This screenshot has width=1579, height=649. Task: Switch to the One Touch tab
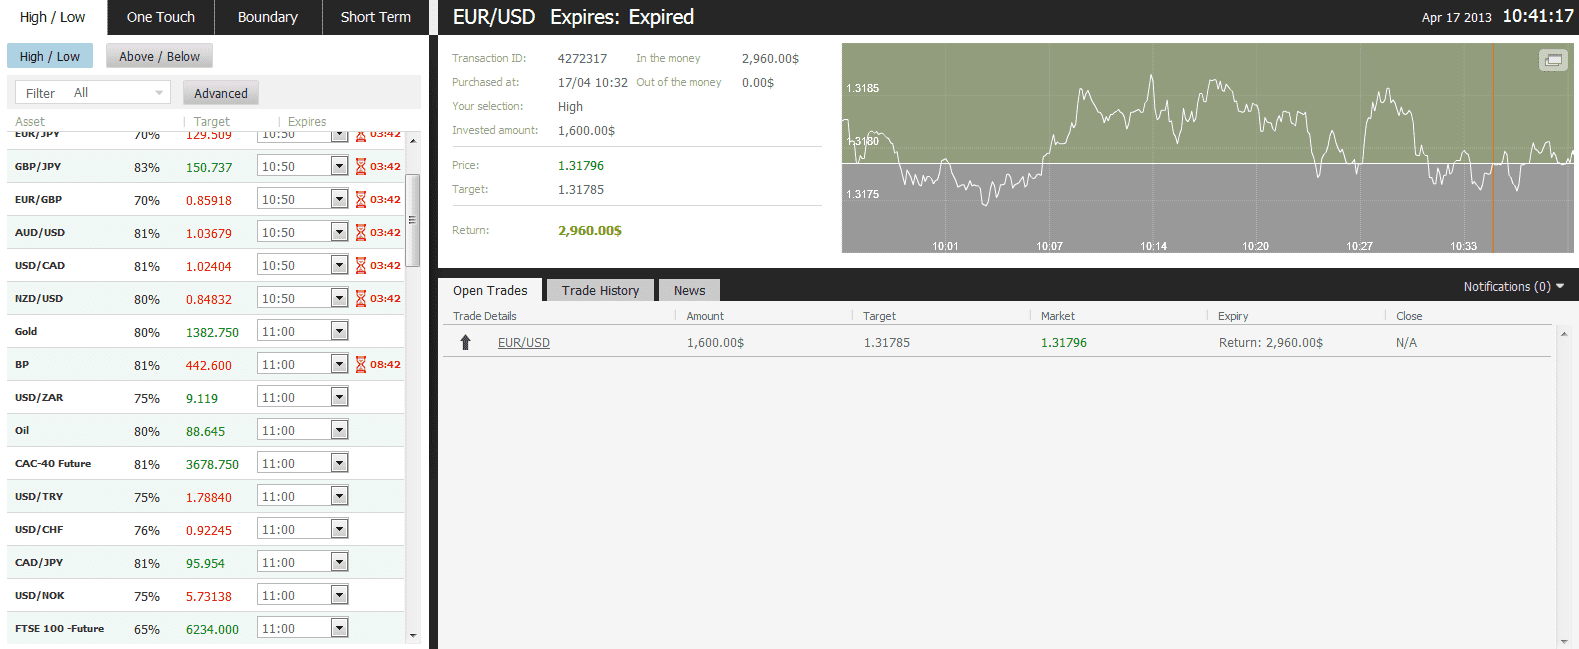(x=161, y=17)
